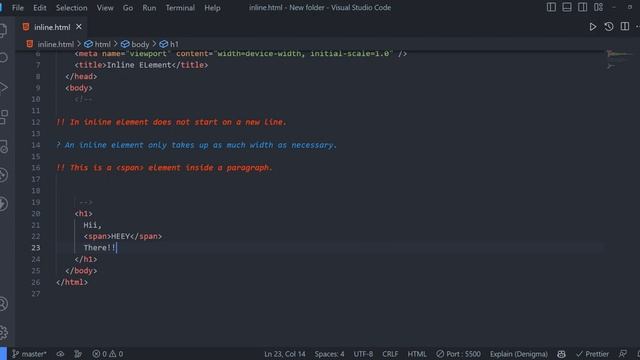640x360 pixels.
Task: Click Port : 5500 Live Server button
Action: tap(458, 354)
